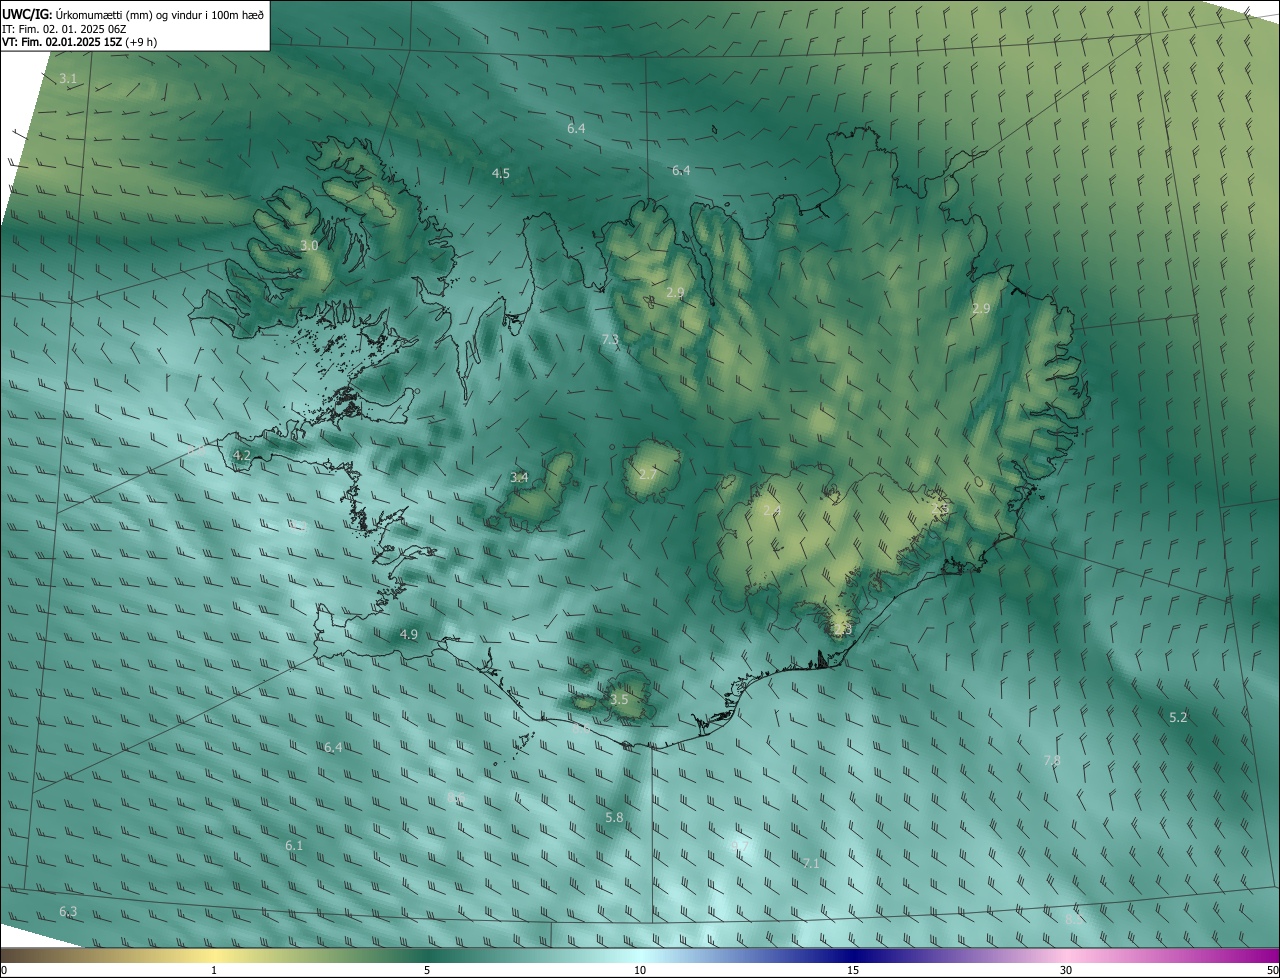This screenshot has height=978, width=1280.
Task: Click the 3.4 value on the glacier
Action: pyautogui.click(x=519, y=478)
